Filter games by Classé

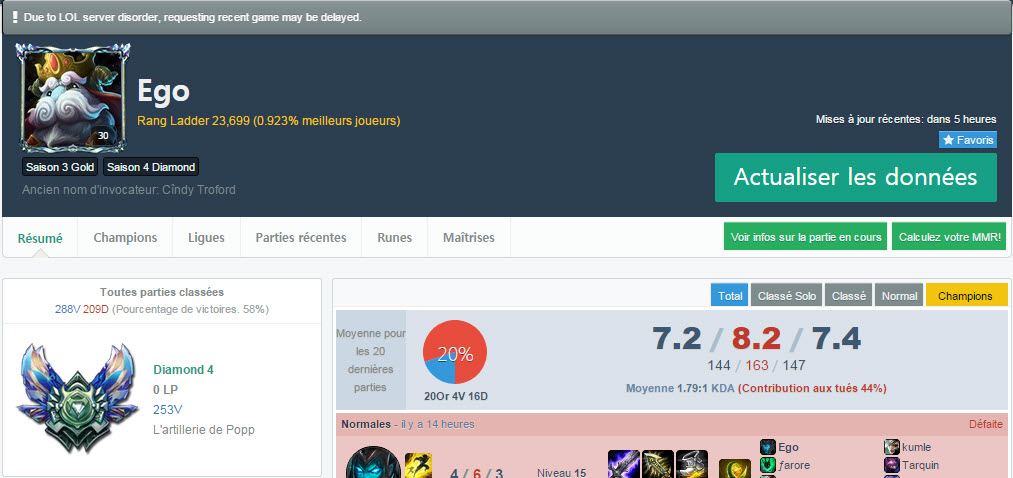click(849, 296)
